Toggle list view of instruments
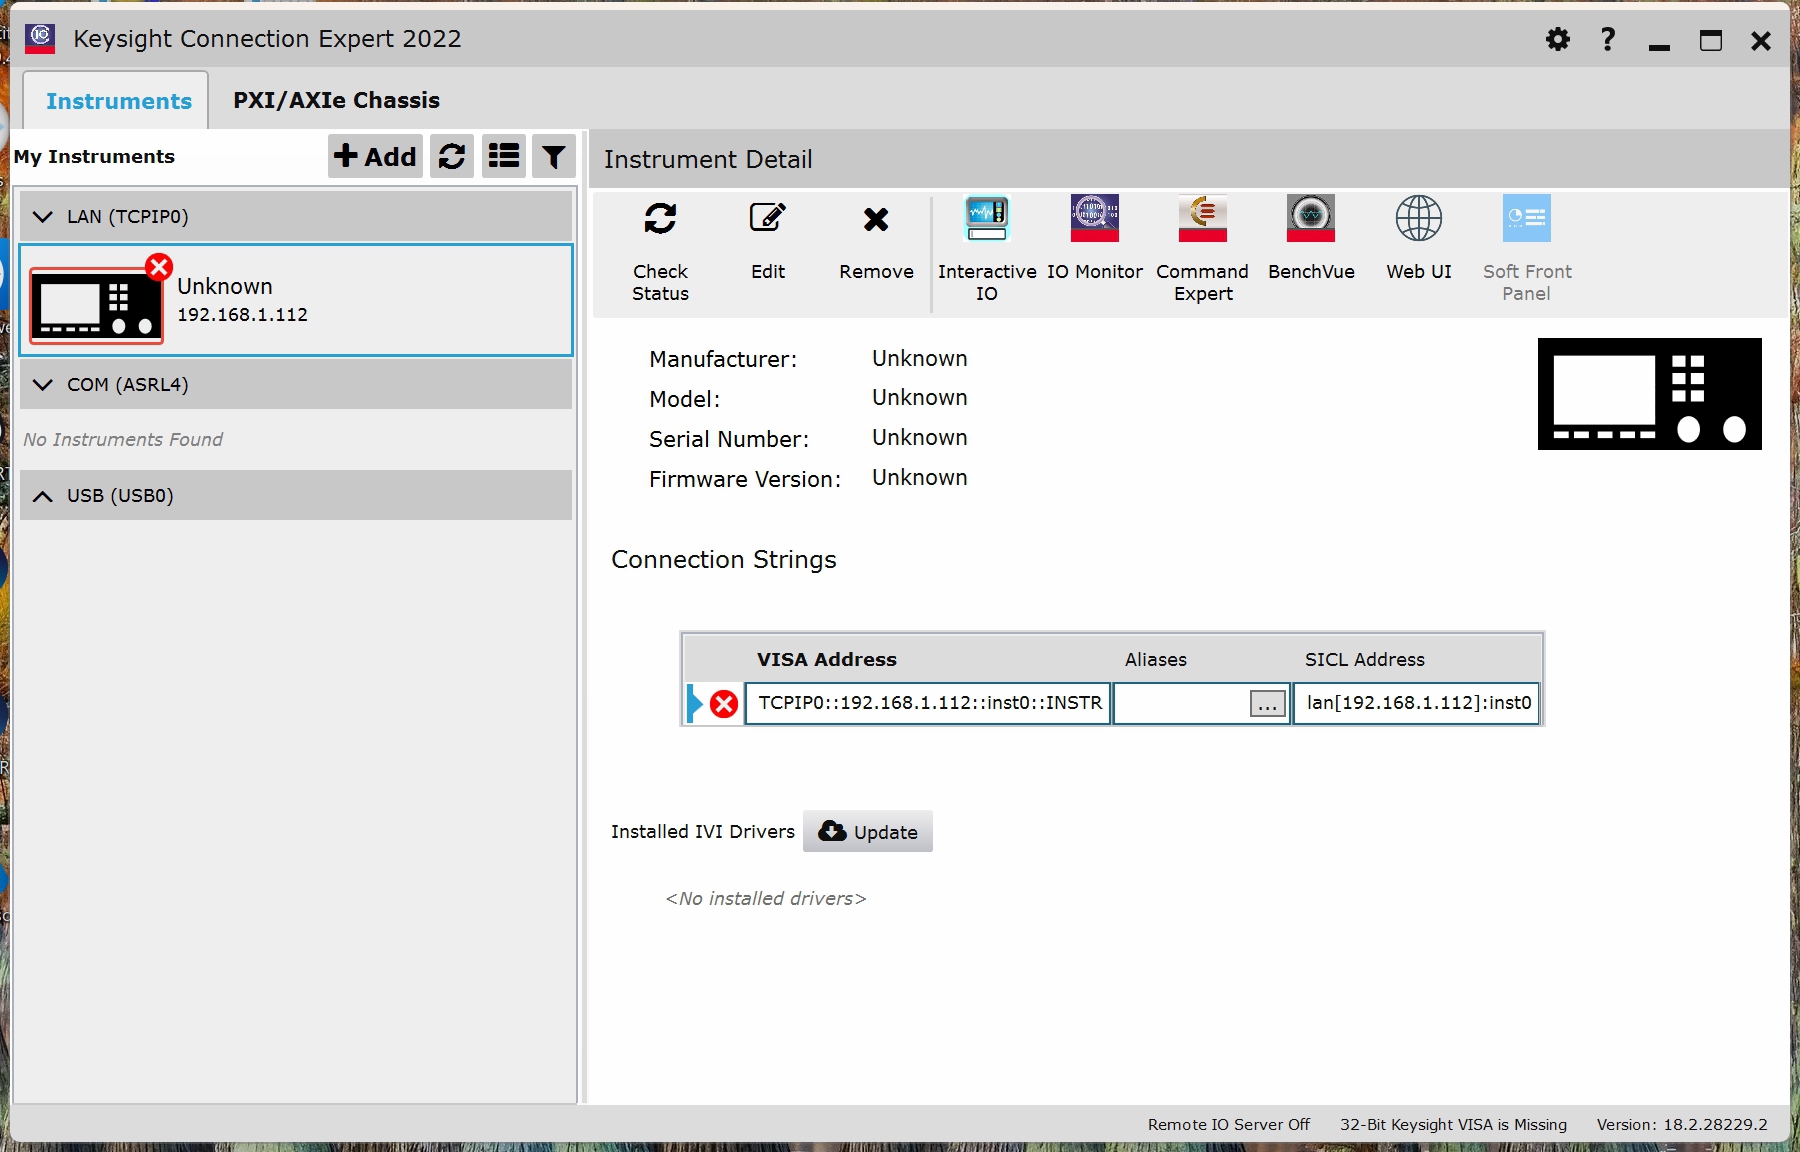This screenshot has height=1152, width=1800. (x=504, y=157)
